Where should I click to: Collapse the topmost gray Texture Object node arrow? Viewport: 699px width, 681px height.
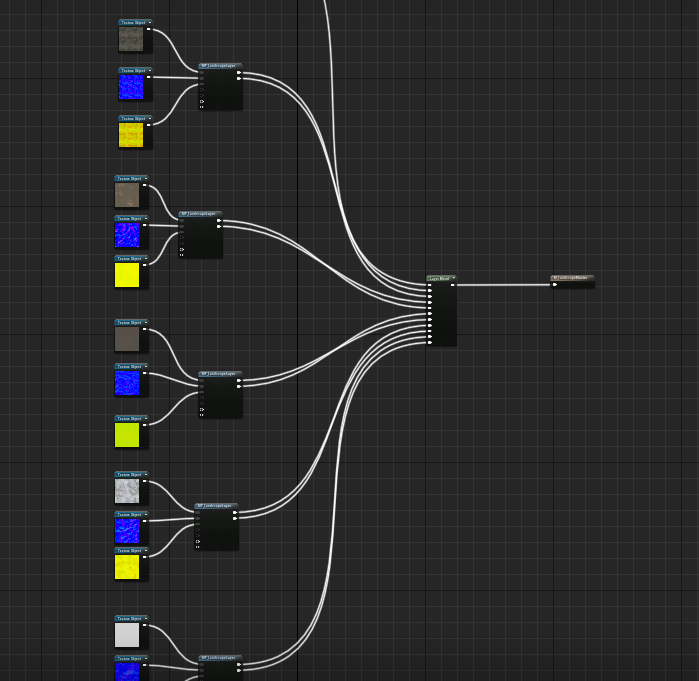[x=150, y=22]
